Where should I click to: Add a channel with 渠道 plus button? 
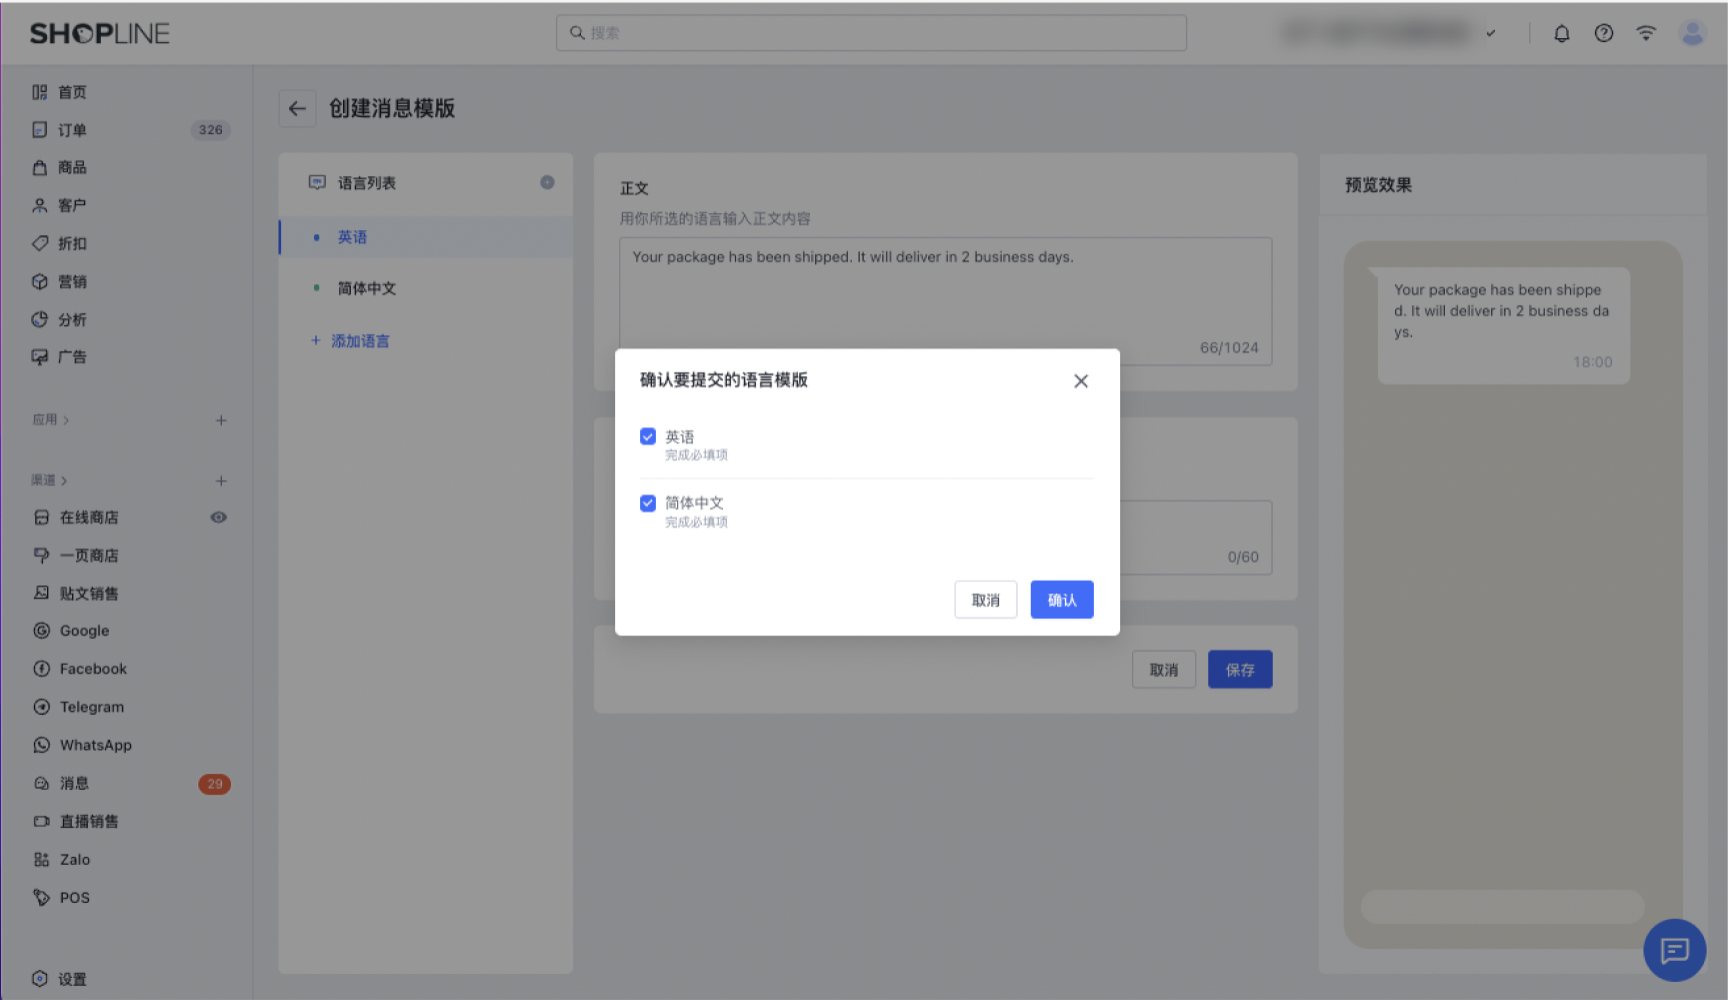coord(221,481)
